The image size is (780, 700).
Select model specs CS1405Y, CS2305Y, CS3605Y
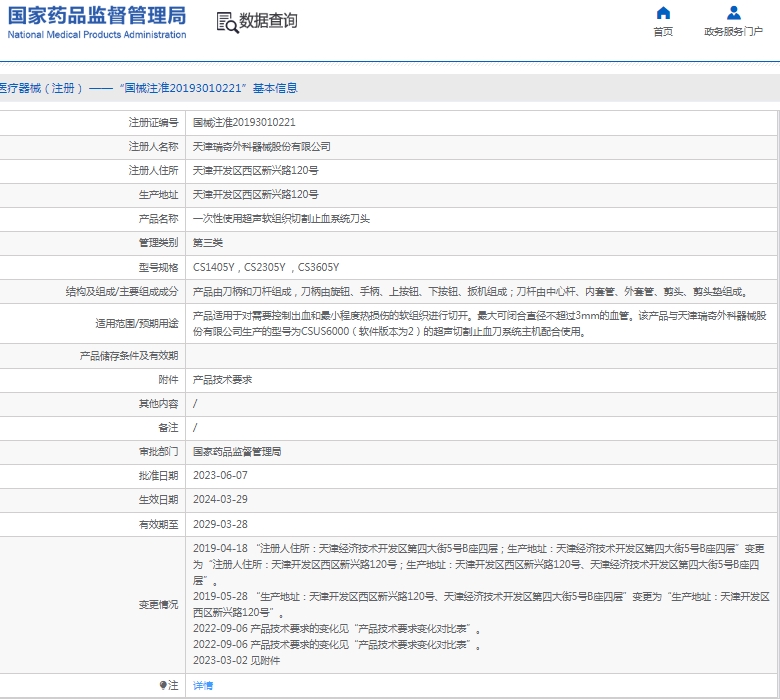[x=266, y=268]
